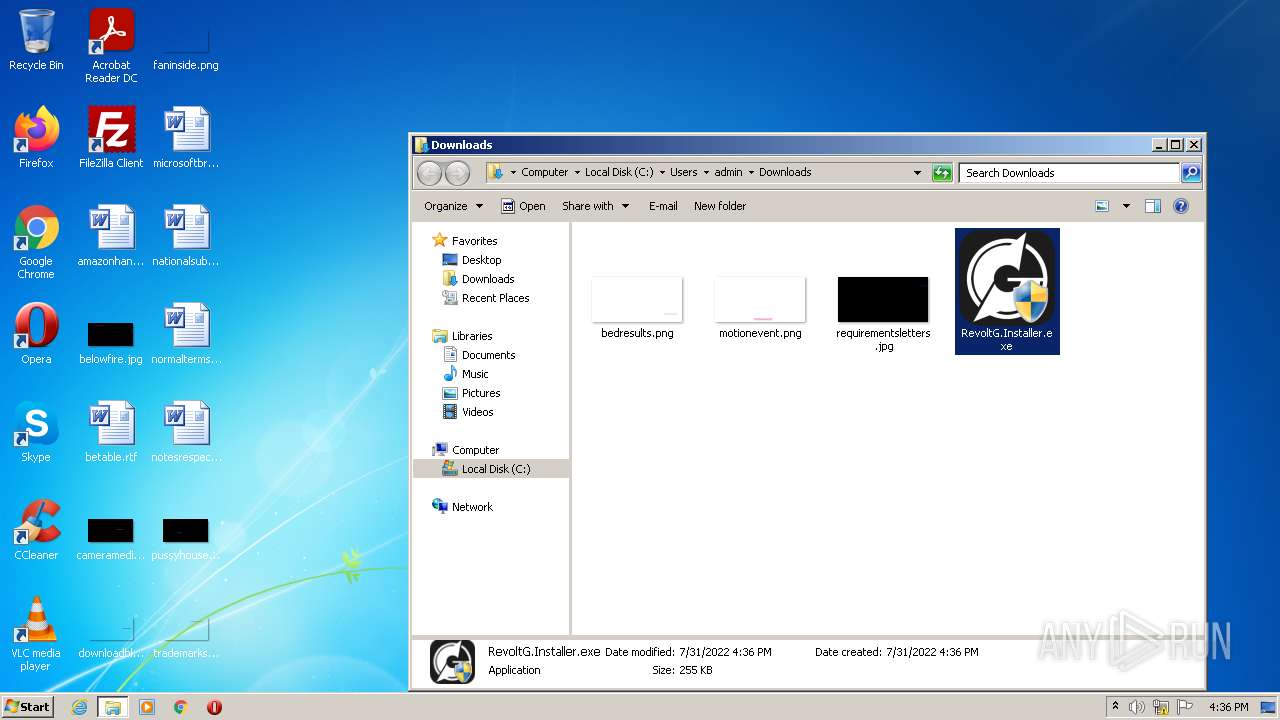Viewport: 1280px width, 720px height.
Task: Show hidden tray icons arrow
Action: (x=1115, y=707)
